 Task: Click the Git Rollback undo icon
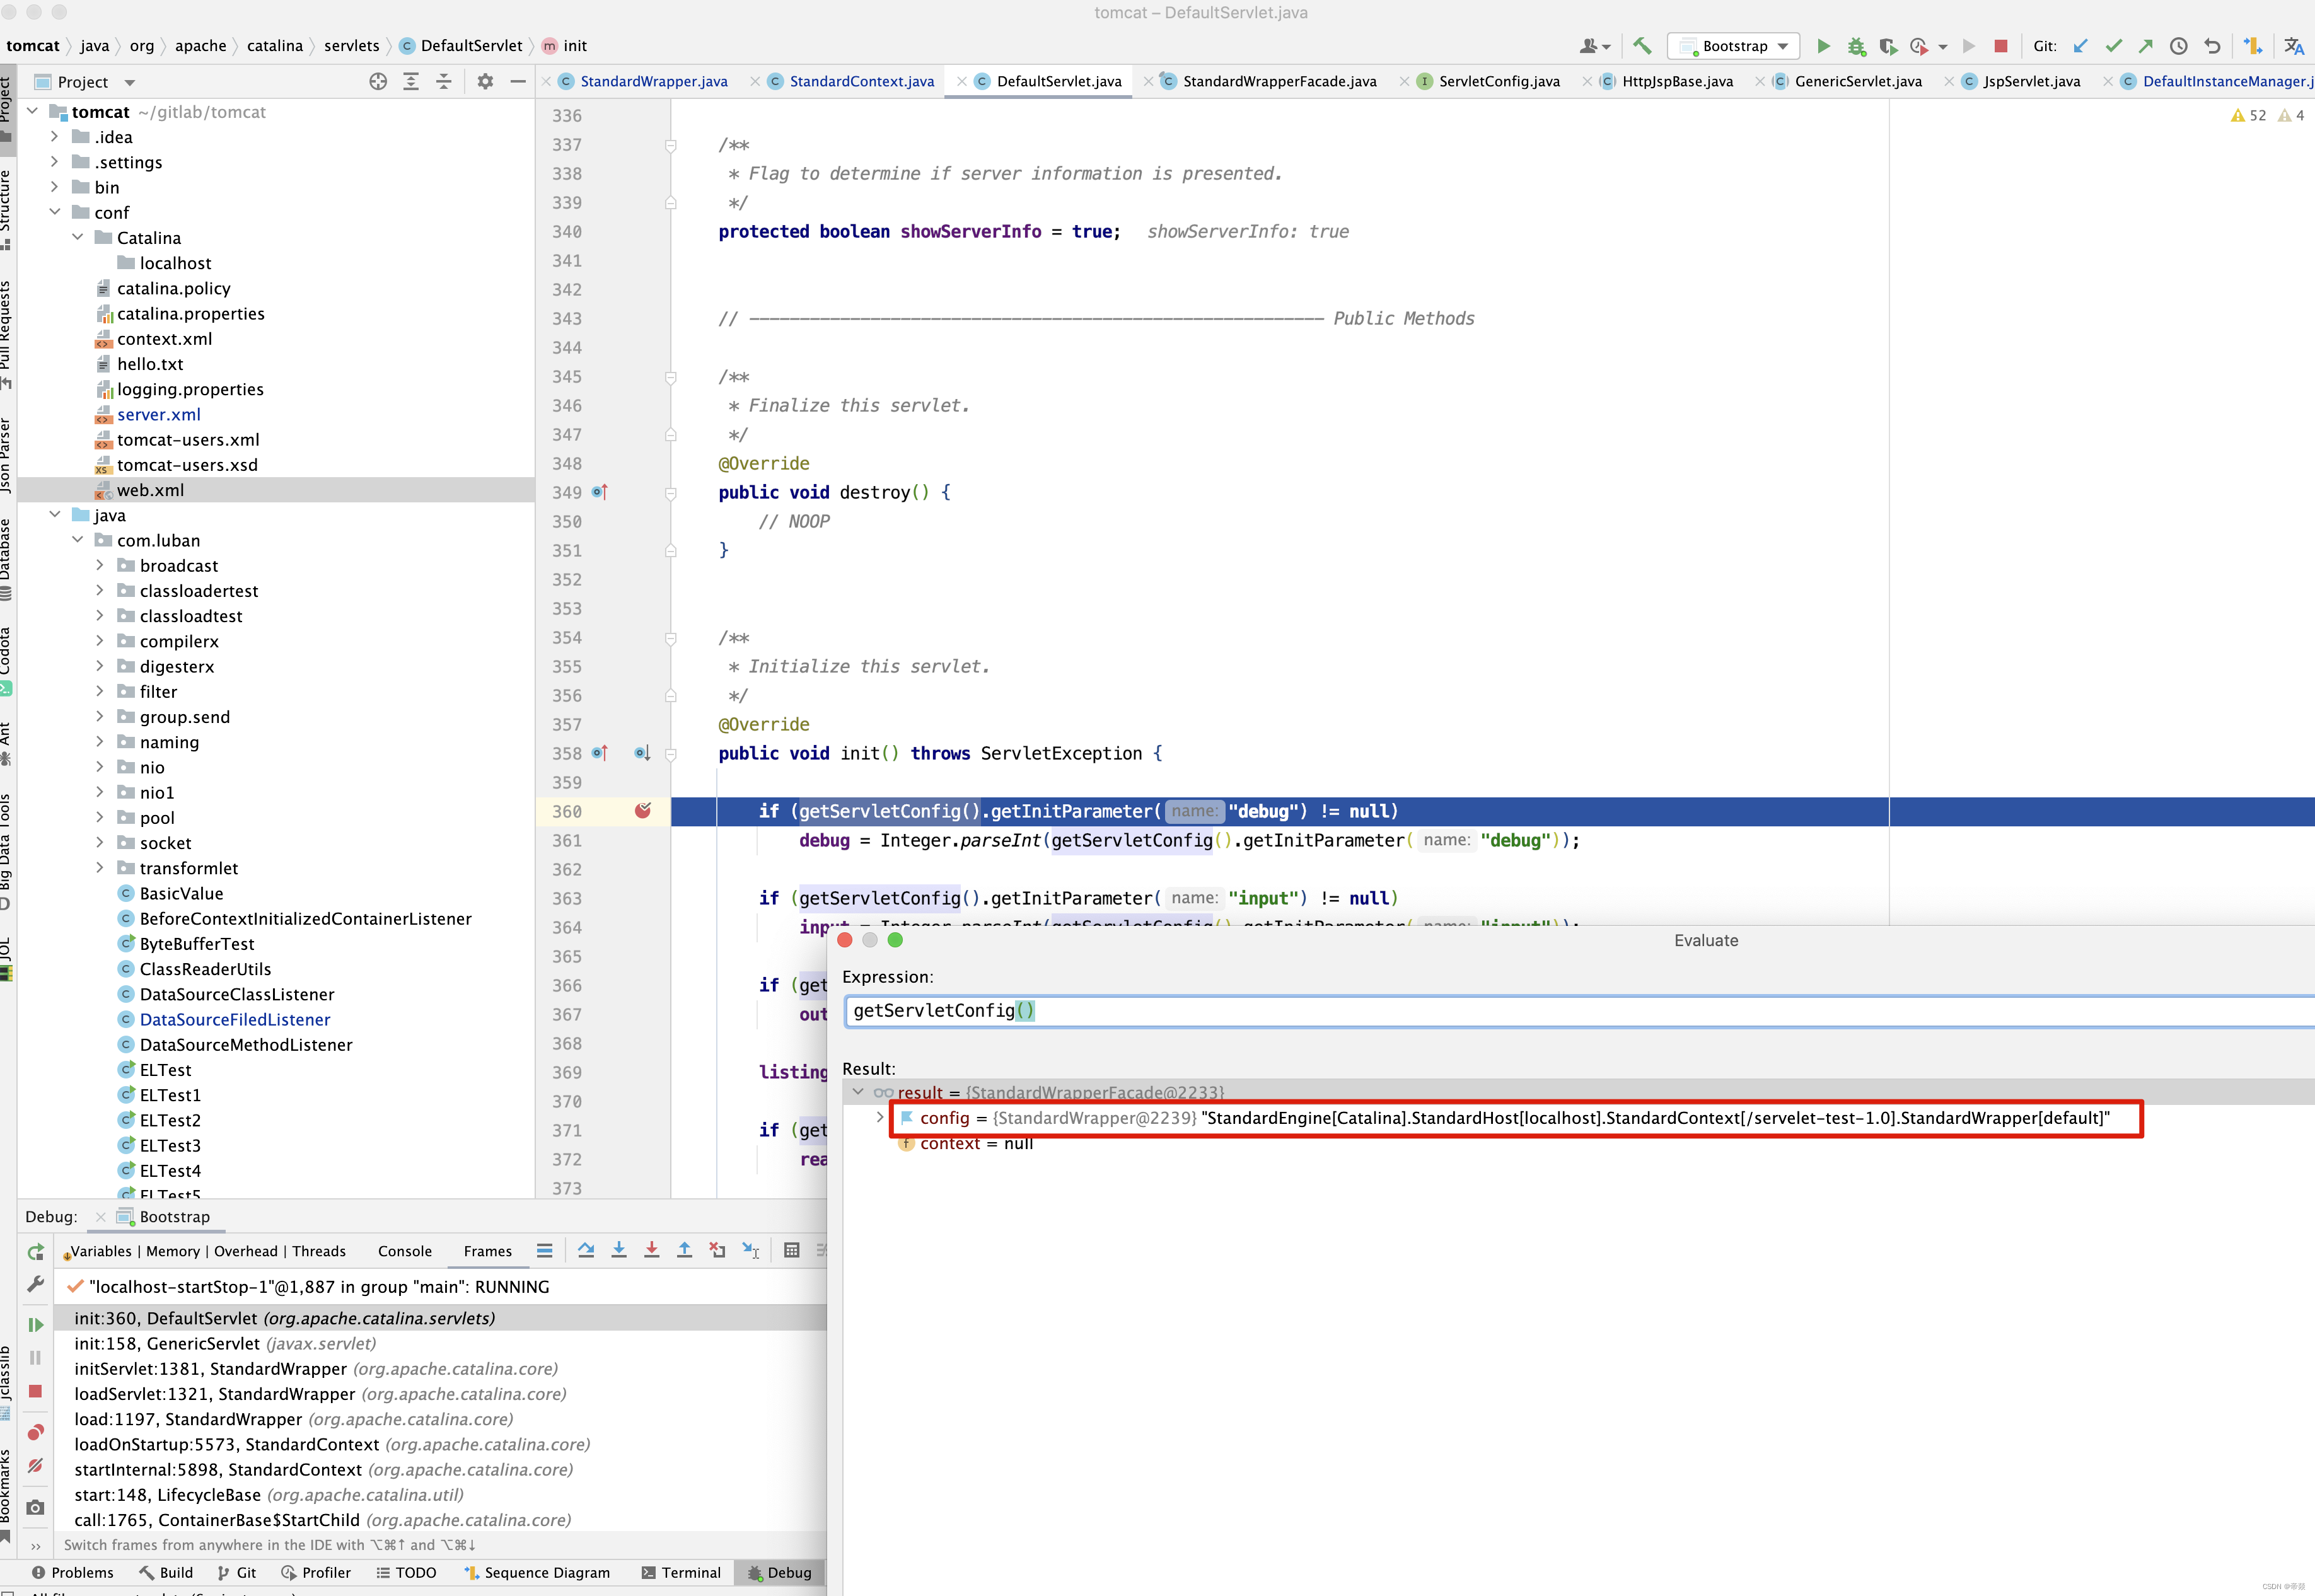point(2212,46)
